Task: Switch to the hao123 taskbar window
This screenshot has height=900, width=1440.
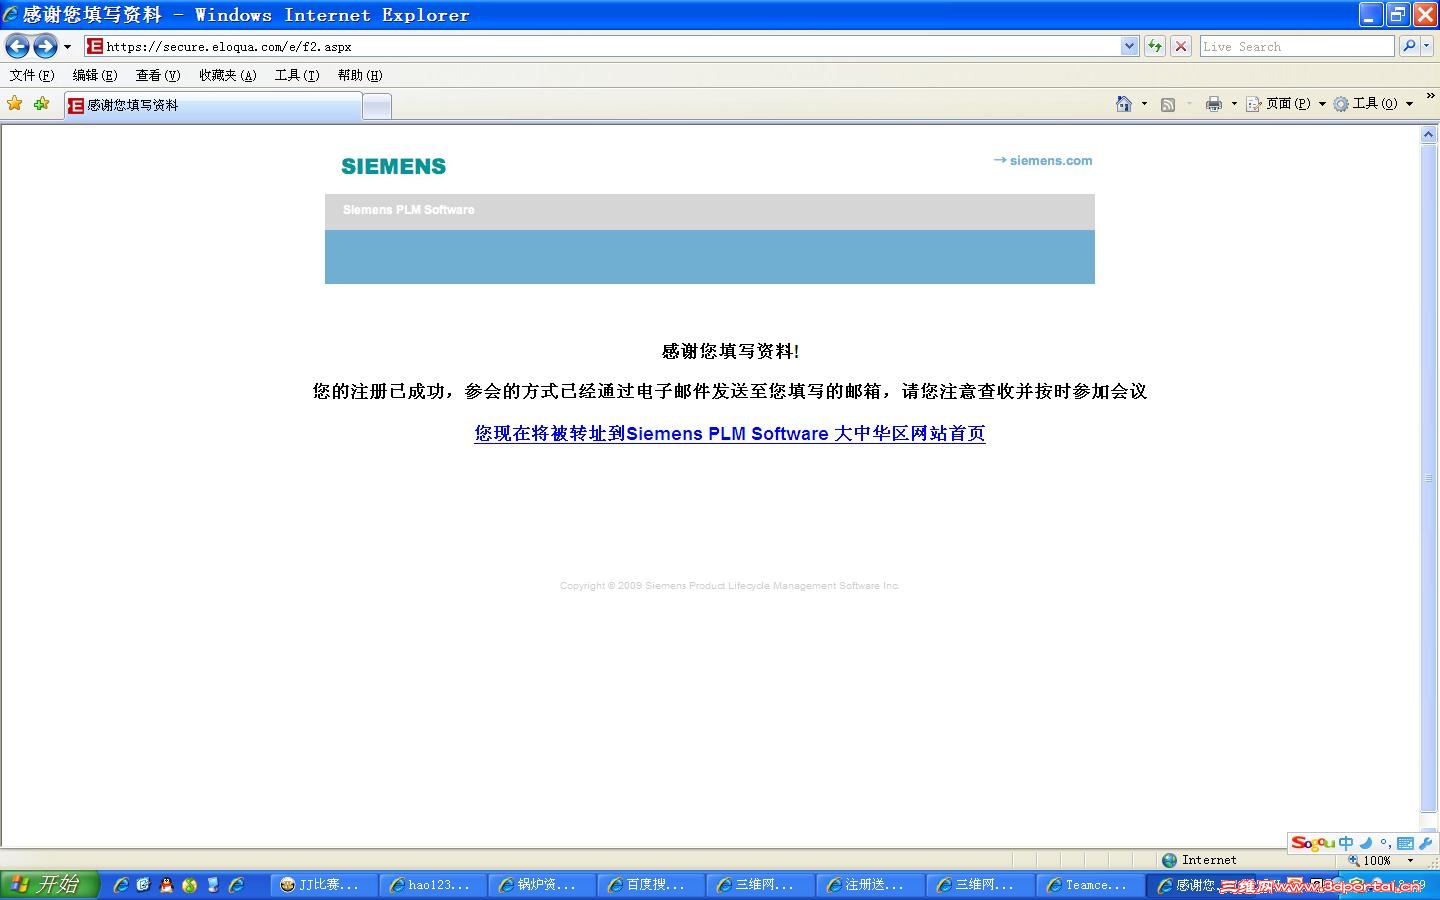Action: (434, 885)
